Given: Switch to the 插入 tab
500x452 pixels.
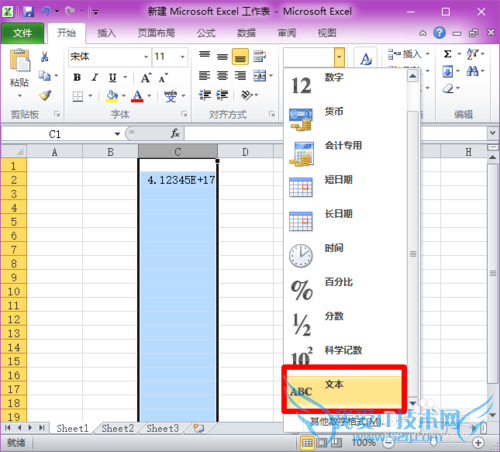Looking at the screenshot, I should (x=106, y=33).
